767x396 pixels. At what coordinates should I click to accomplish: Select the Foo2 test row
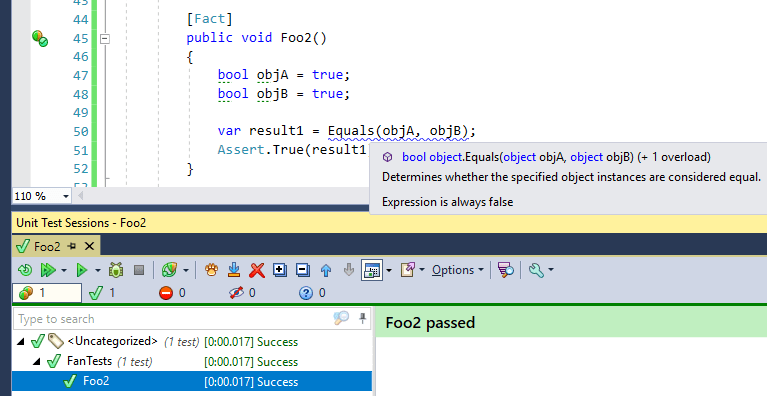click(x=192, y=381)
